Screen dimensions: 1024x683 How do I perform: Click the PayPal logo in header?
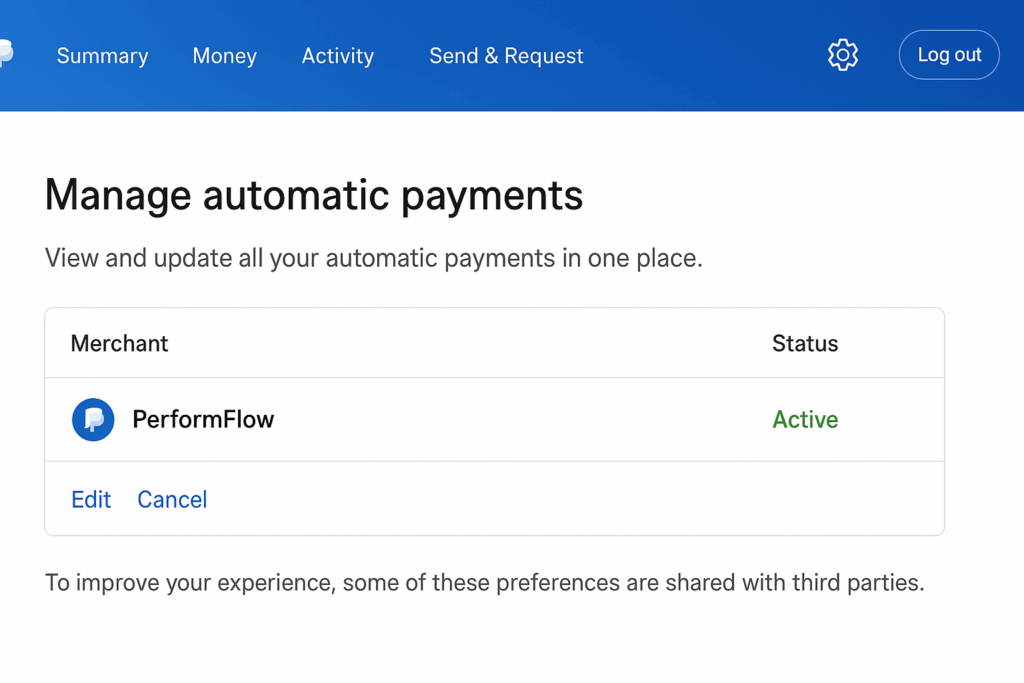[5, 54]
